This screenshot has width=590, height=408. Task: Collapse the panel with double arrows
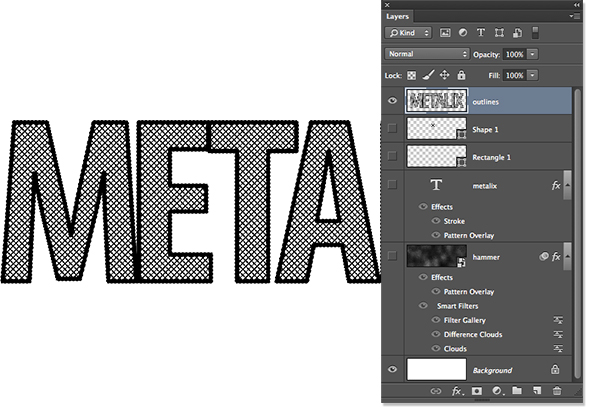(577, 5)
